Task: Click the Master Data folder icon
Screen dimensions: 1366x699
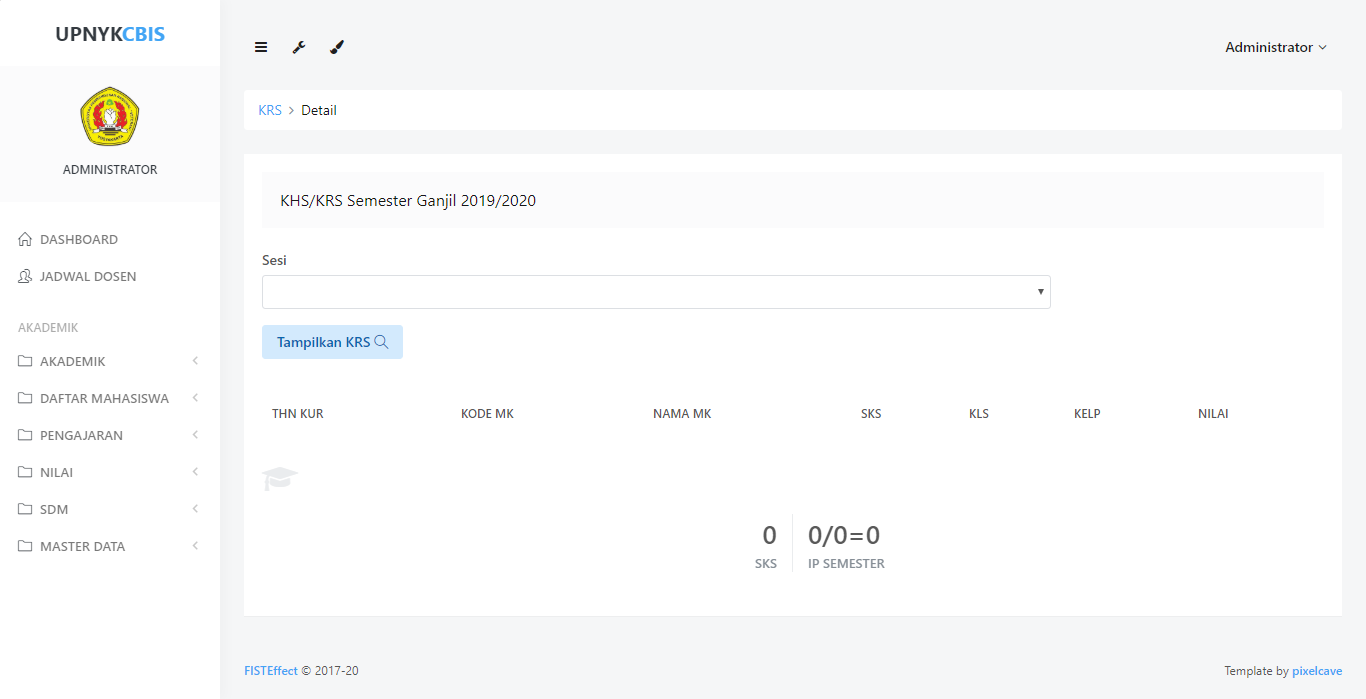Action: point(26,547)
